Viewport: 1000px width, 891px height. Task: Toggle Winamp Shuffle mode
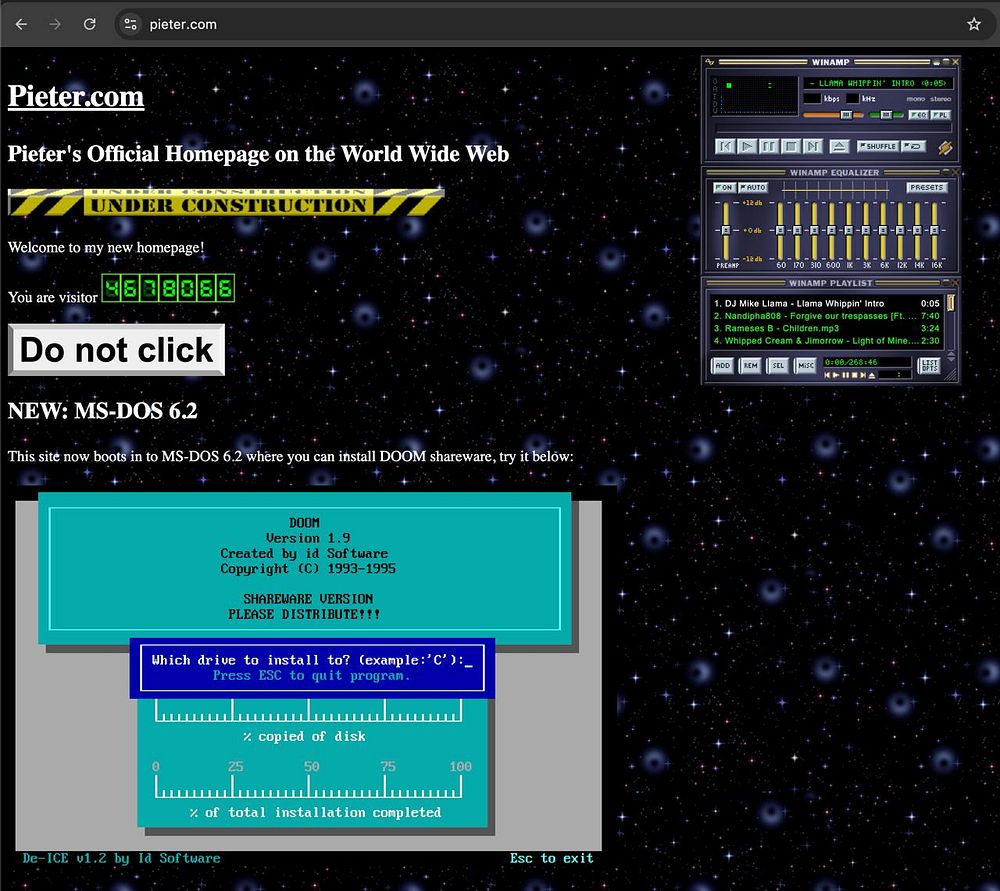(x=878, y=146)
